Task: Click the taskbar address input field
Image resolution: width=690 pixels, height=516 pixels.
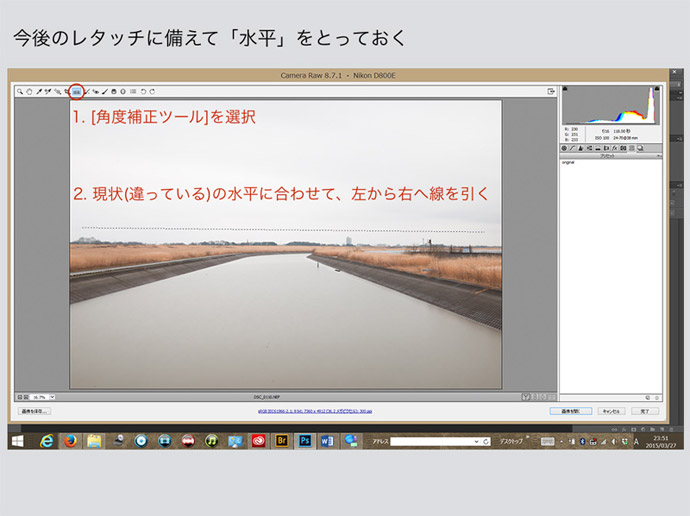Action: pyautogui.click(x=431, y=441)
